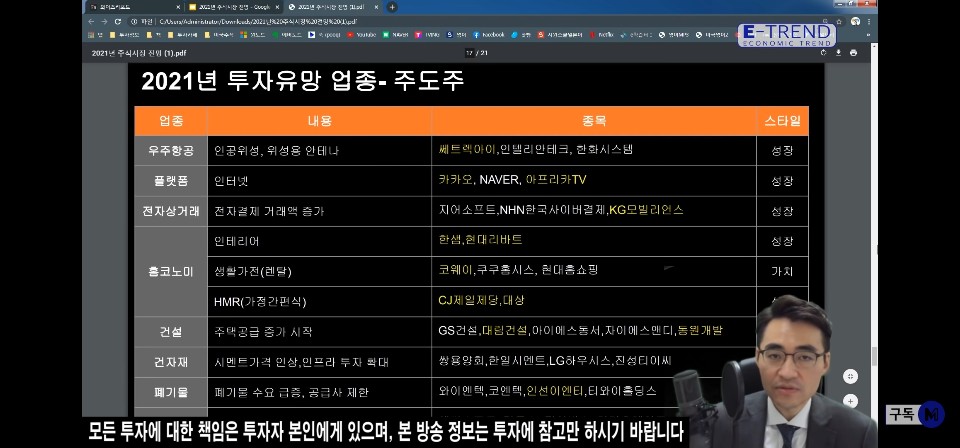Open a new tab with the plus button
960x448 pixels.
pyautogui.click(x=392, y=7)
